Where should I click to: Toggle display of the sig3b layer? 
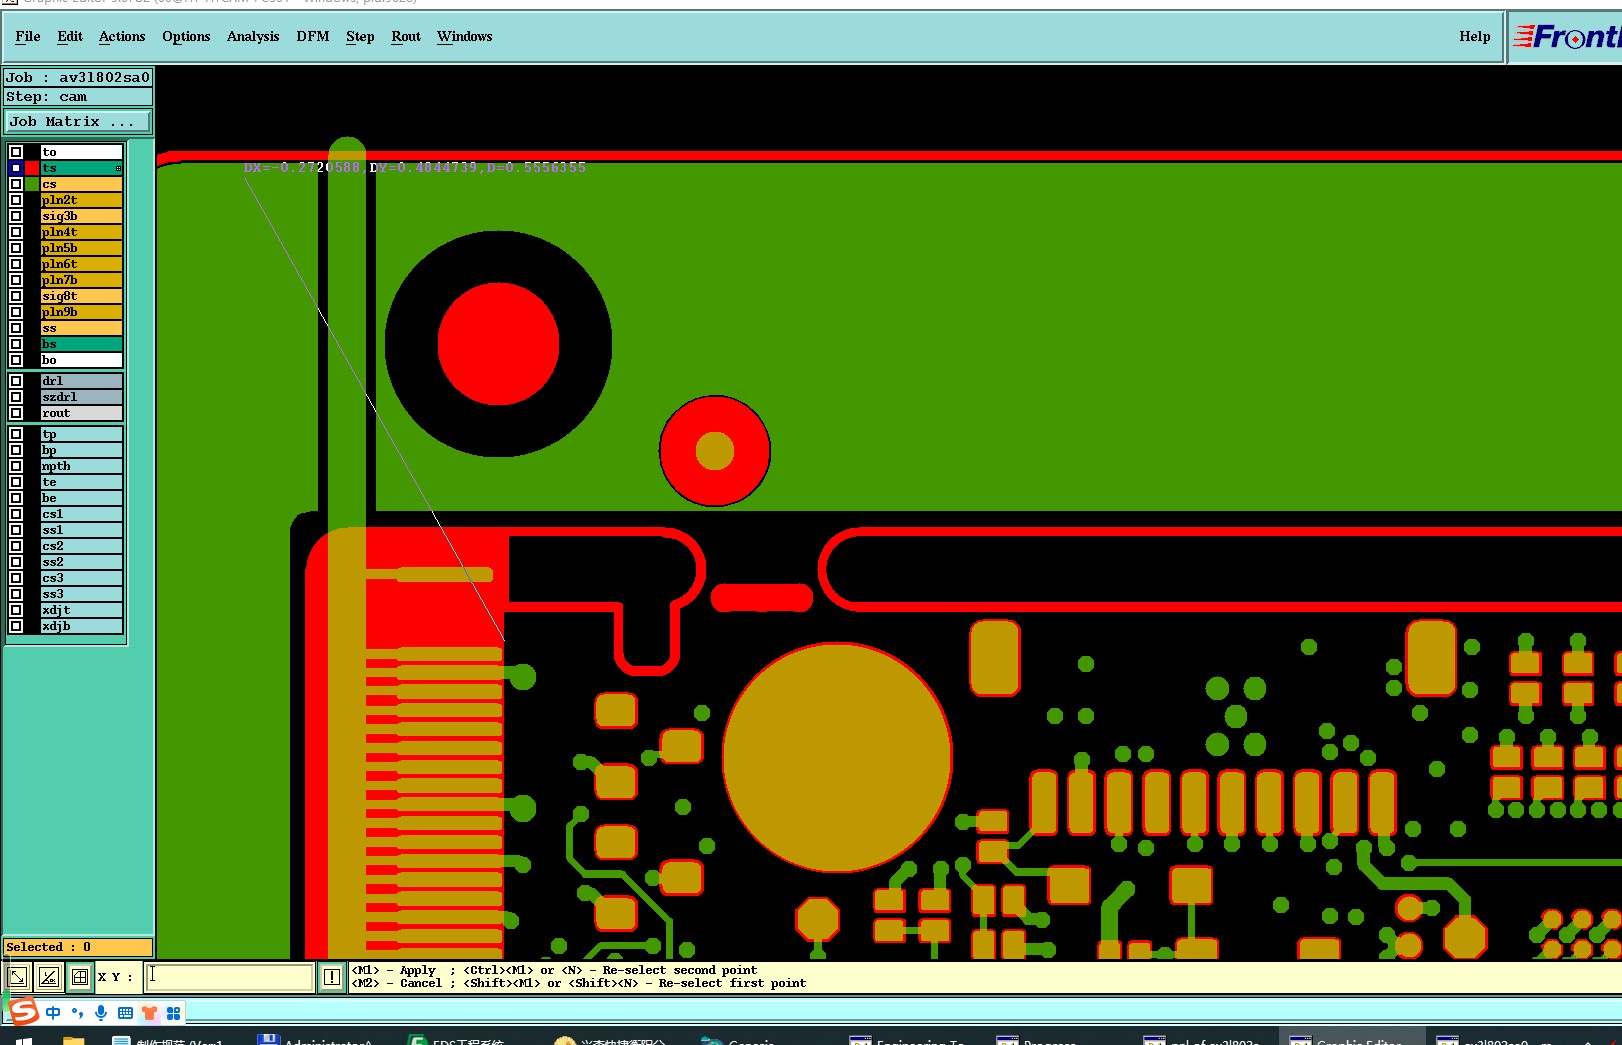point(16,216)
